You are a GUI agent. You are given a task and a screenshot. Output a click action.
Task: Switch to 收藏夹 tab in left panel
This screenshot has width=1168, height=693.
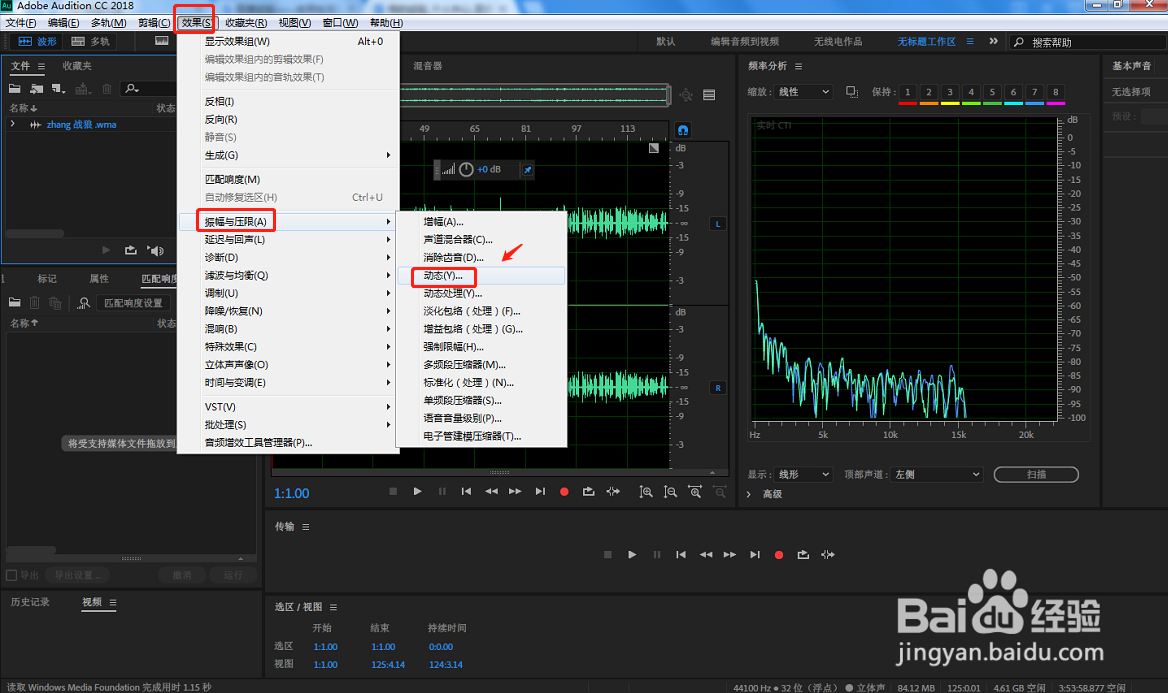[x=77, y=66]
